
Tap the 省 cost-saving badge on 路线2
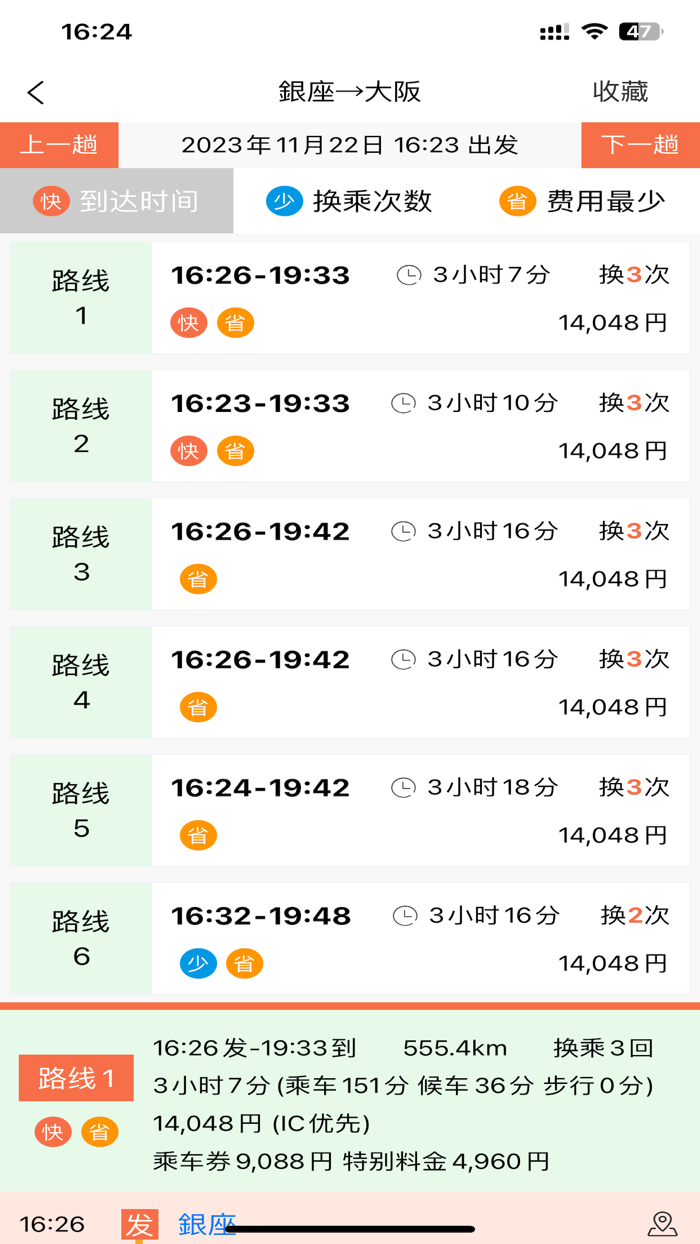[x=236, y=450]
